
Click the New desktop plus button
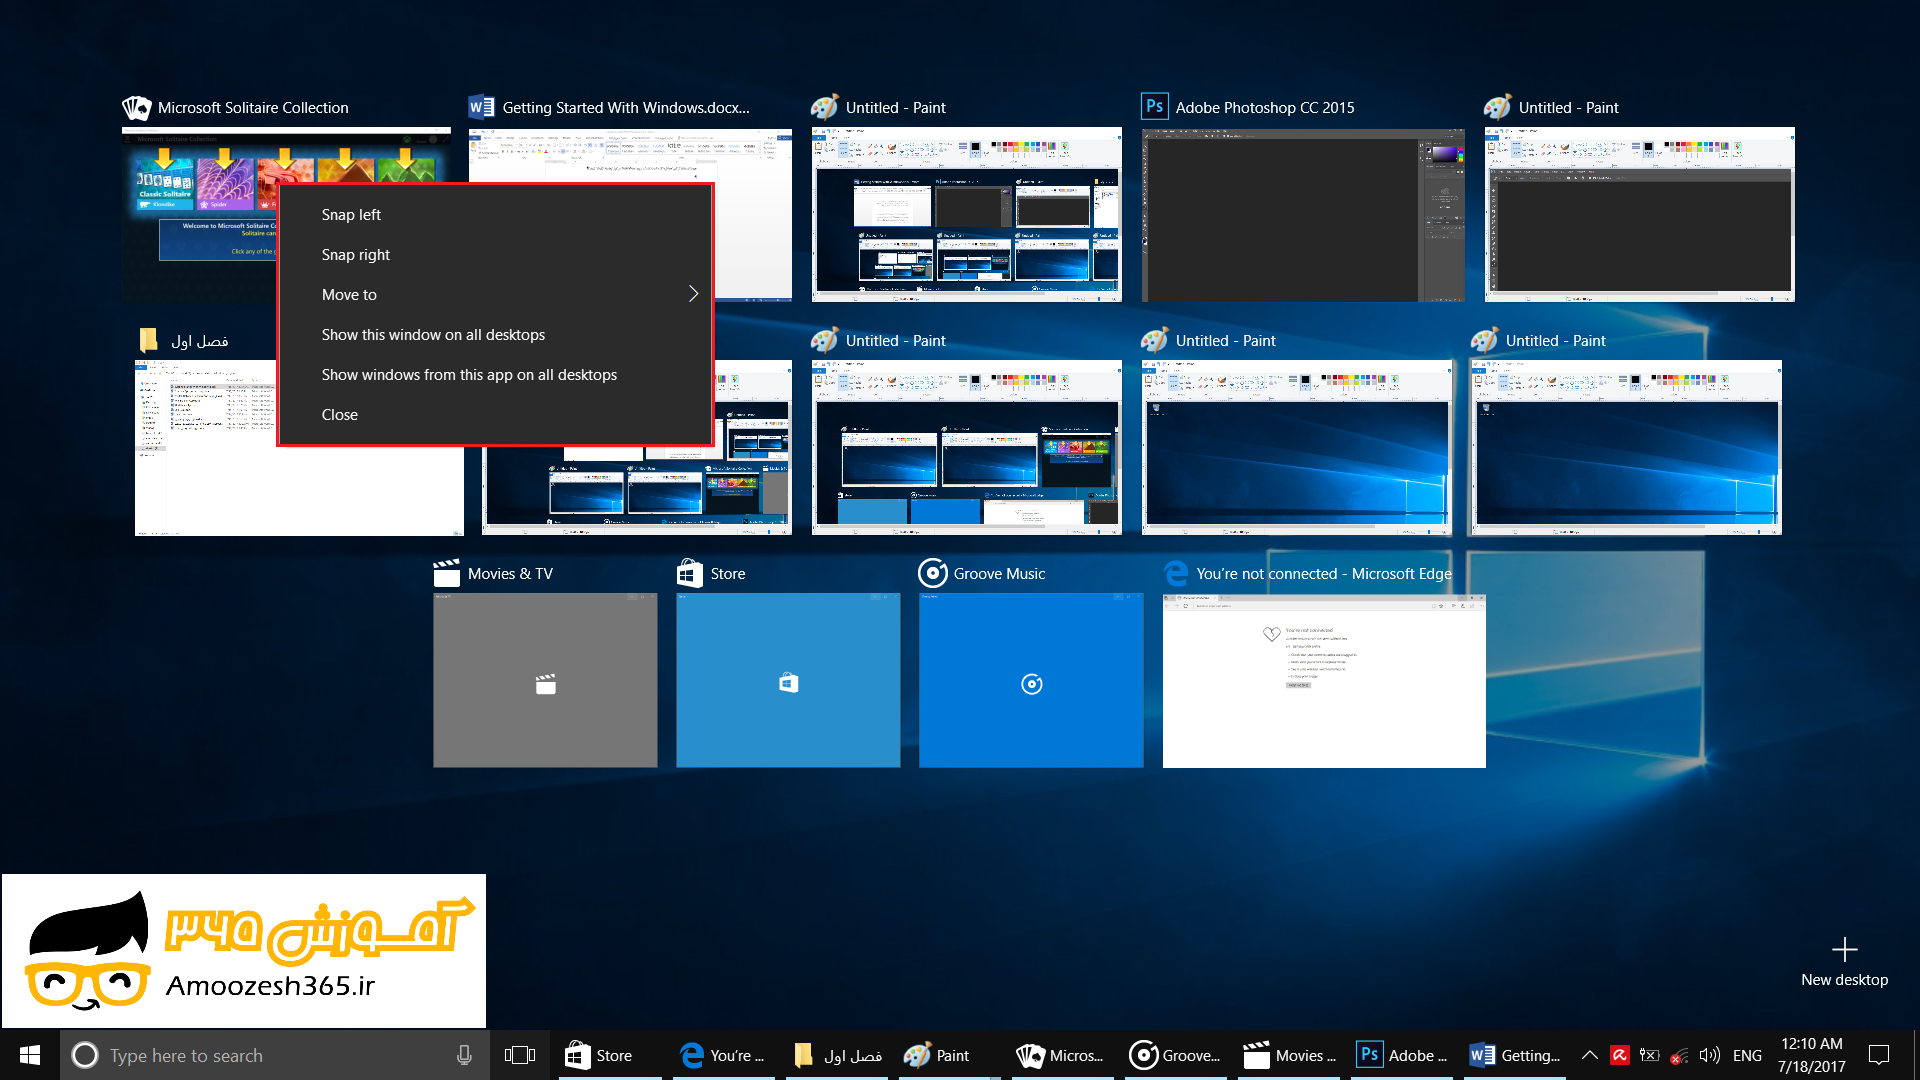tap(1844, 949)
